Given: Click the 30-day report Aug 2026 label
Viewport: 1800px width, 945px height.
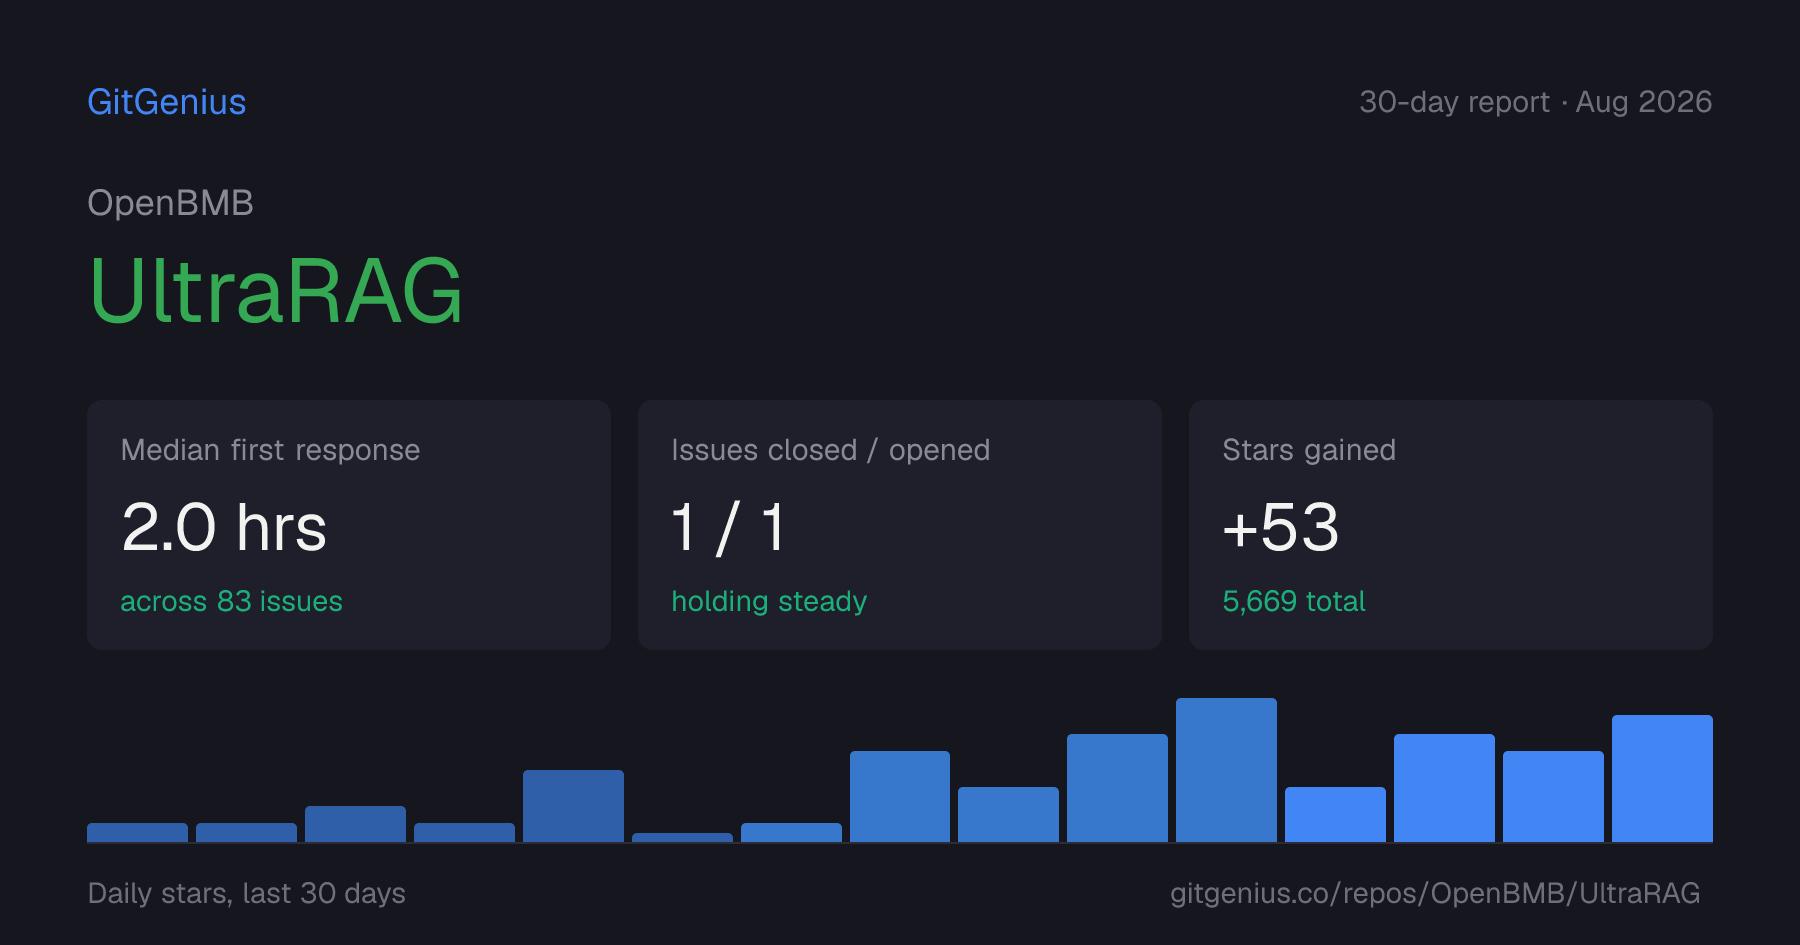Looking at the screenshot, I should (x=1535, y=102).
